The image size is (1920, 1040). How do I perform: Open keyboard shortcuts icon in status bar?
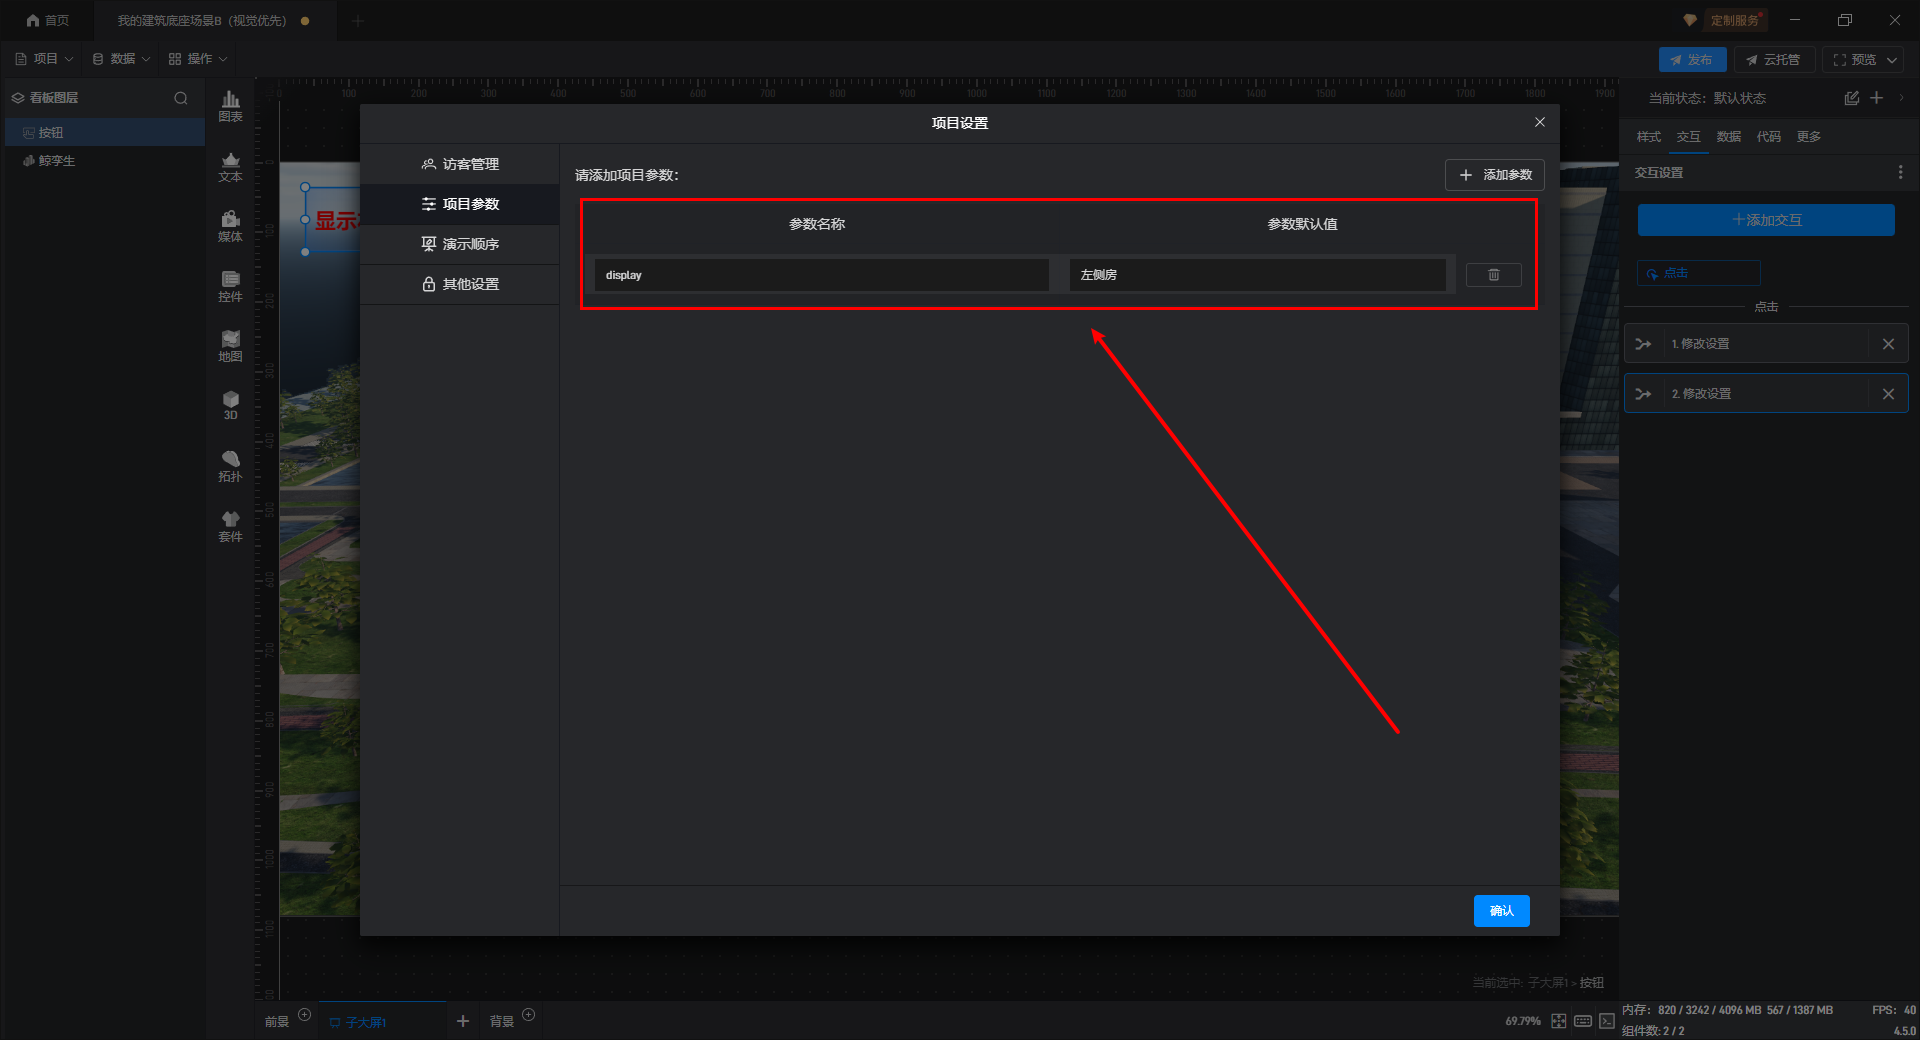[x=1583, y=1021]
